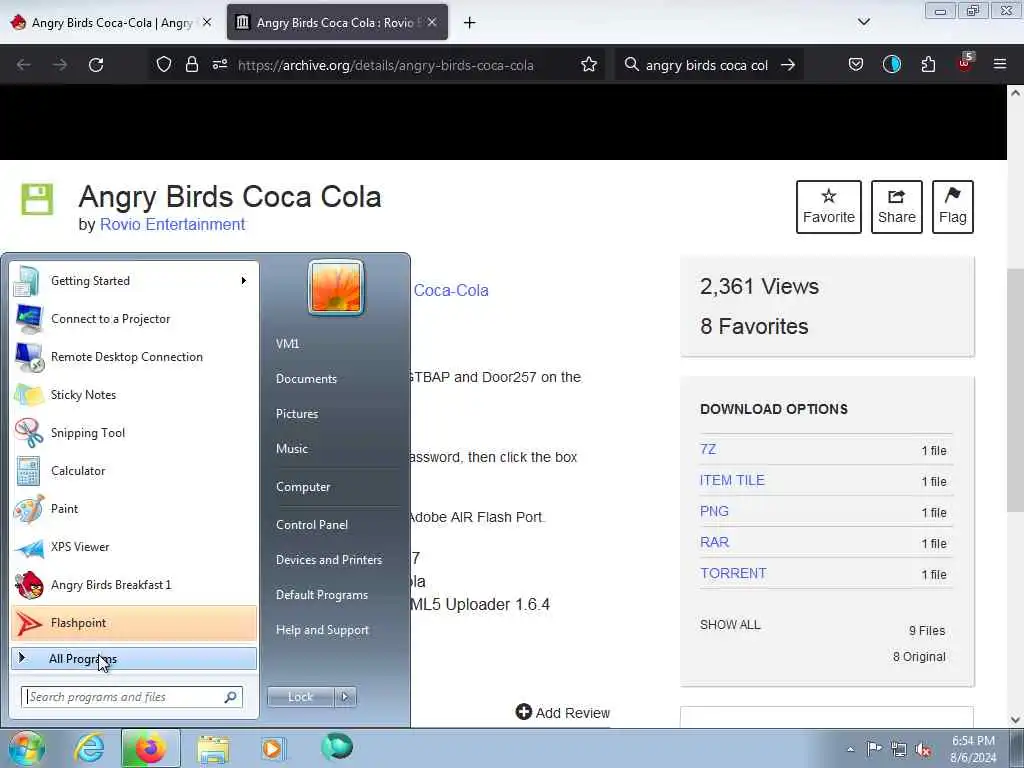Open the Firefox hamburger menu
The image size is (1024, 768).
[1000, 64]
